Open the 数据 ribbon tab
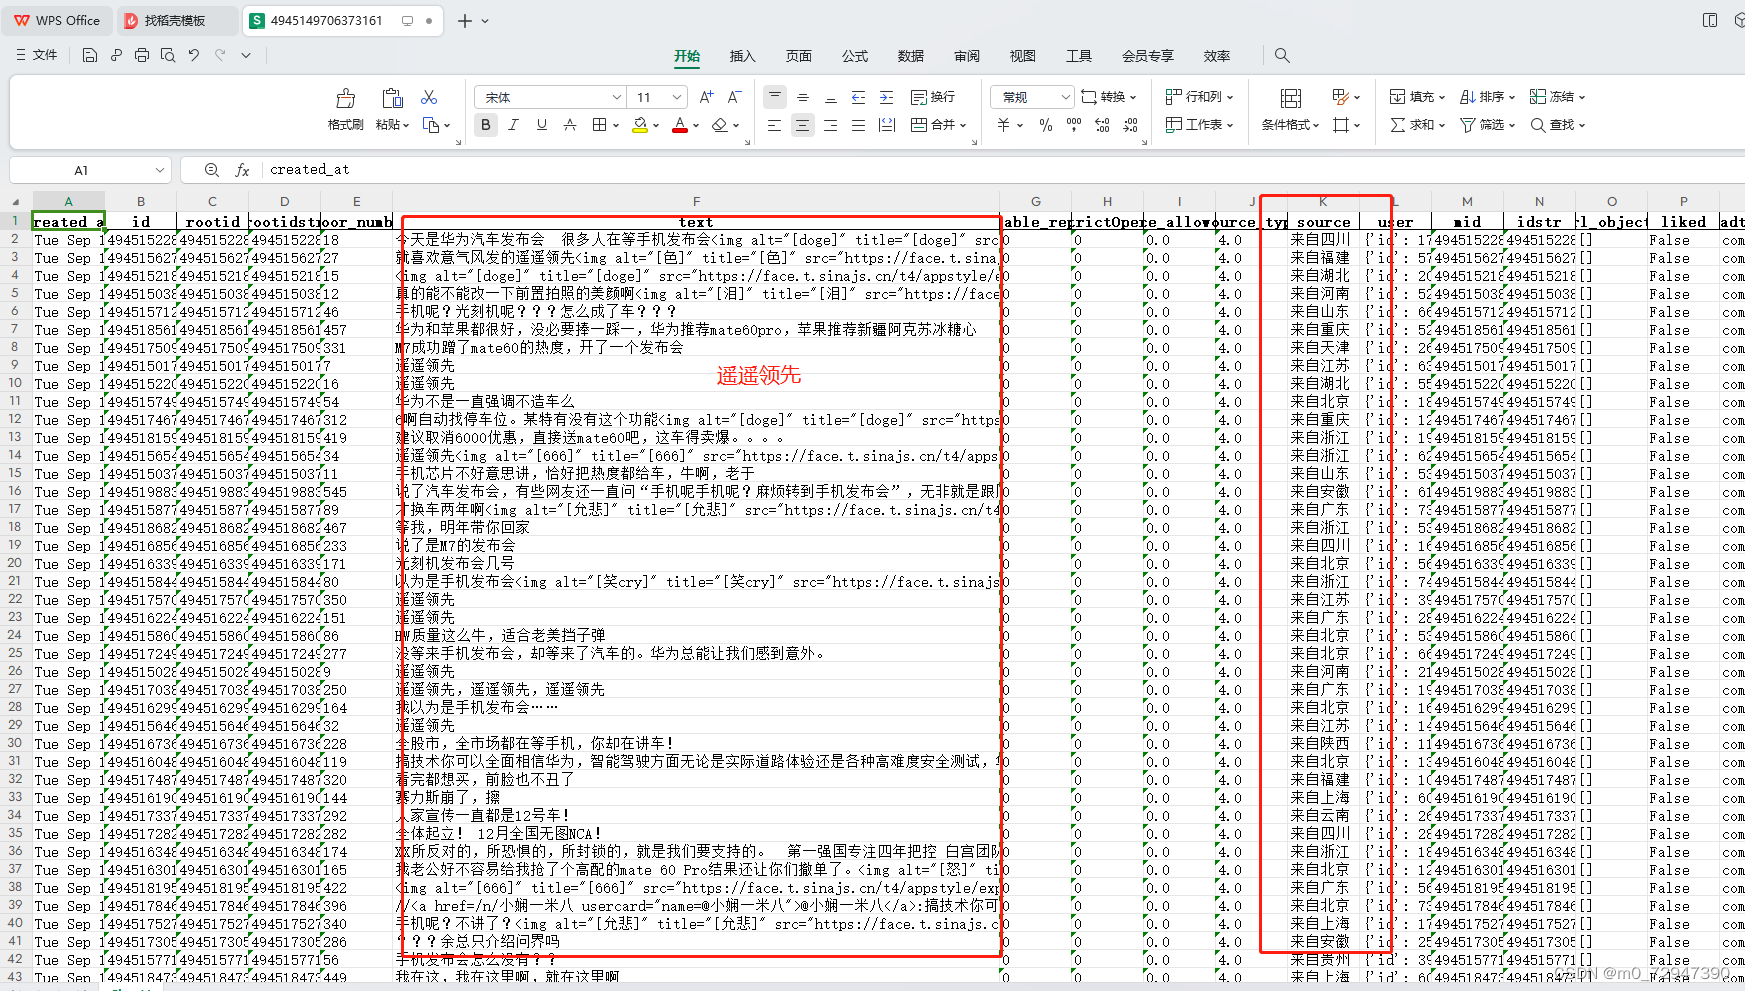Screen dimensions: 1745x991 [x=910, y=56]
